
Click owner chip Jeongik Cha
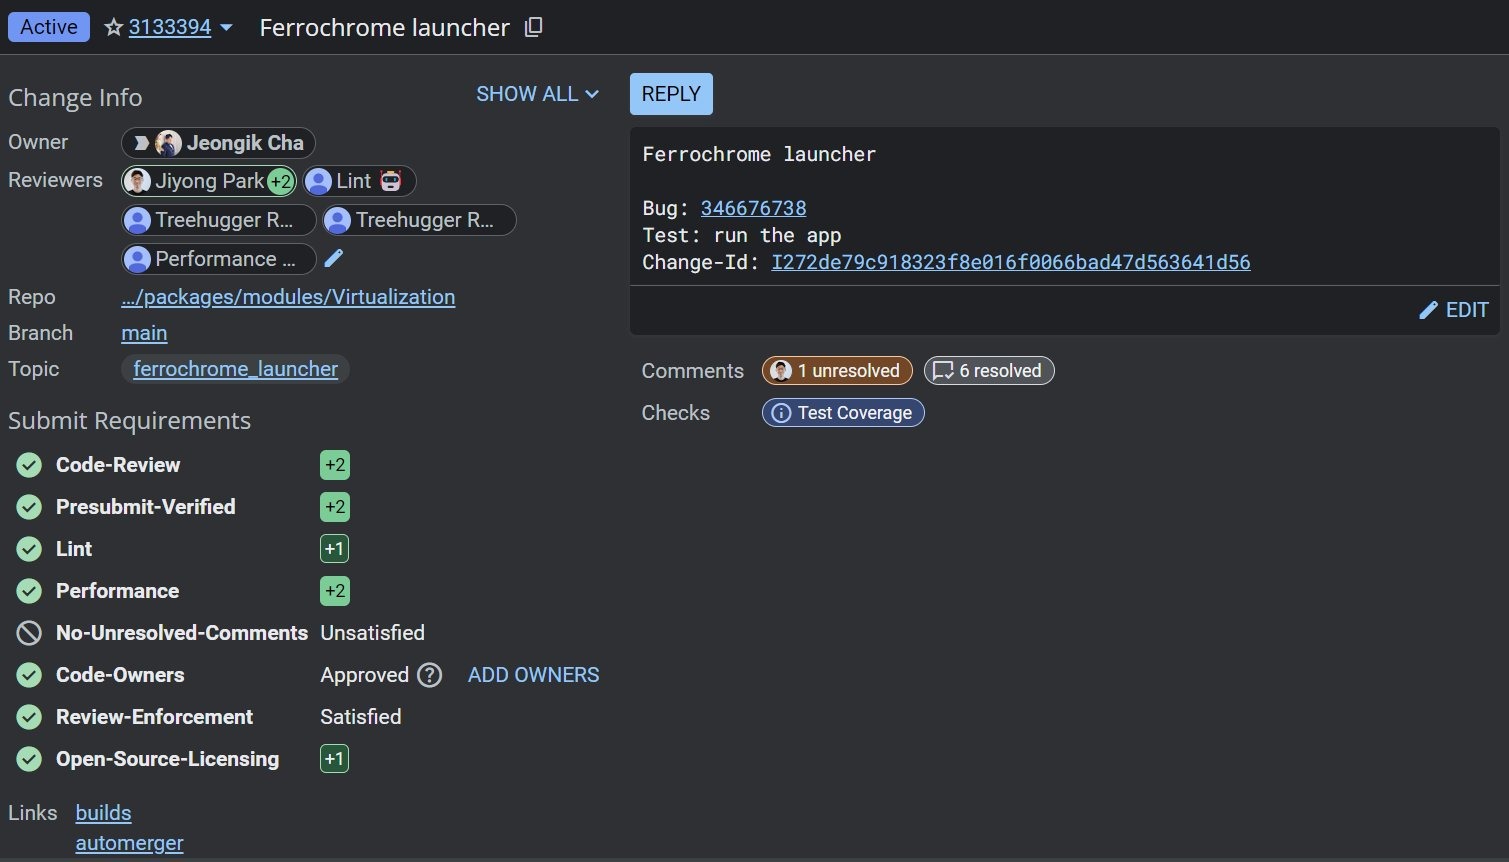tap(218, 143)
